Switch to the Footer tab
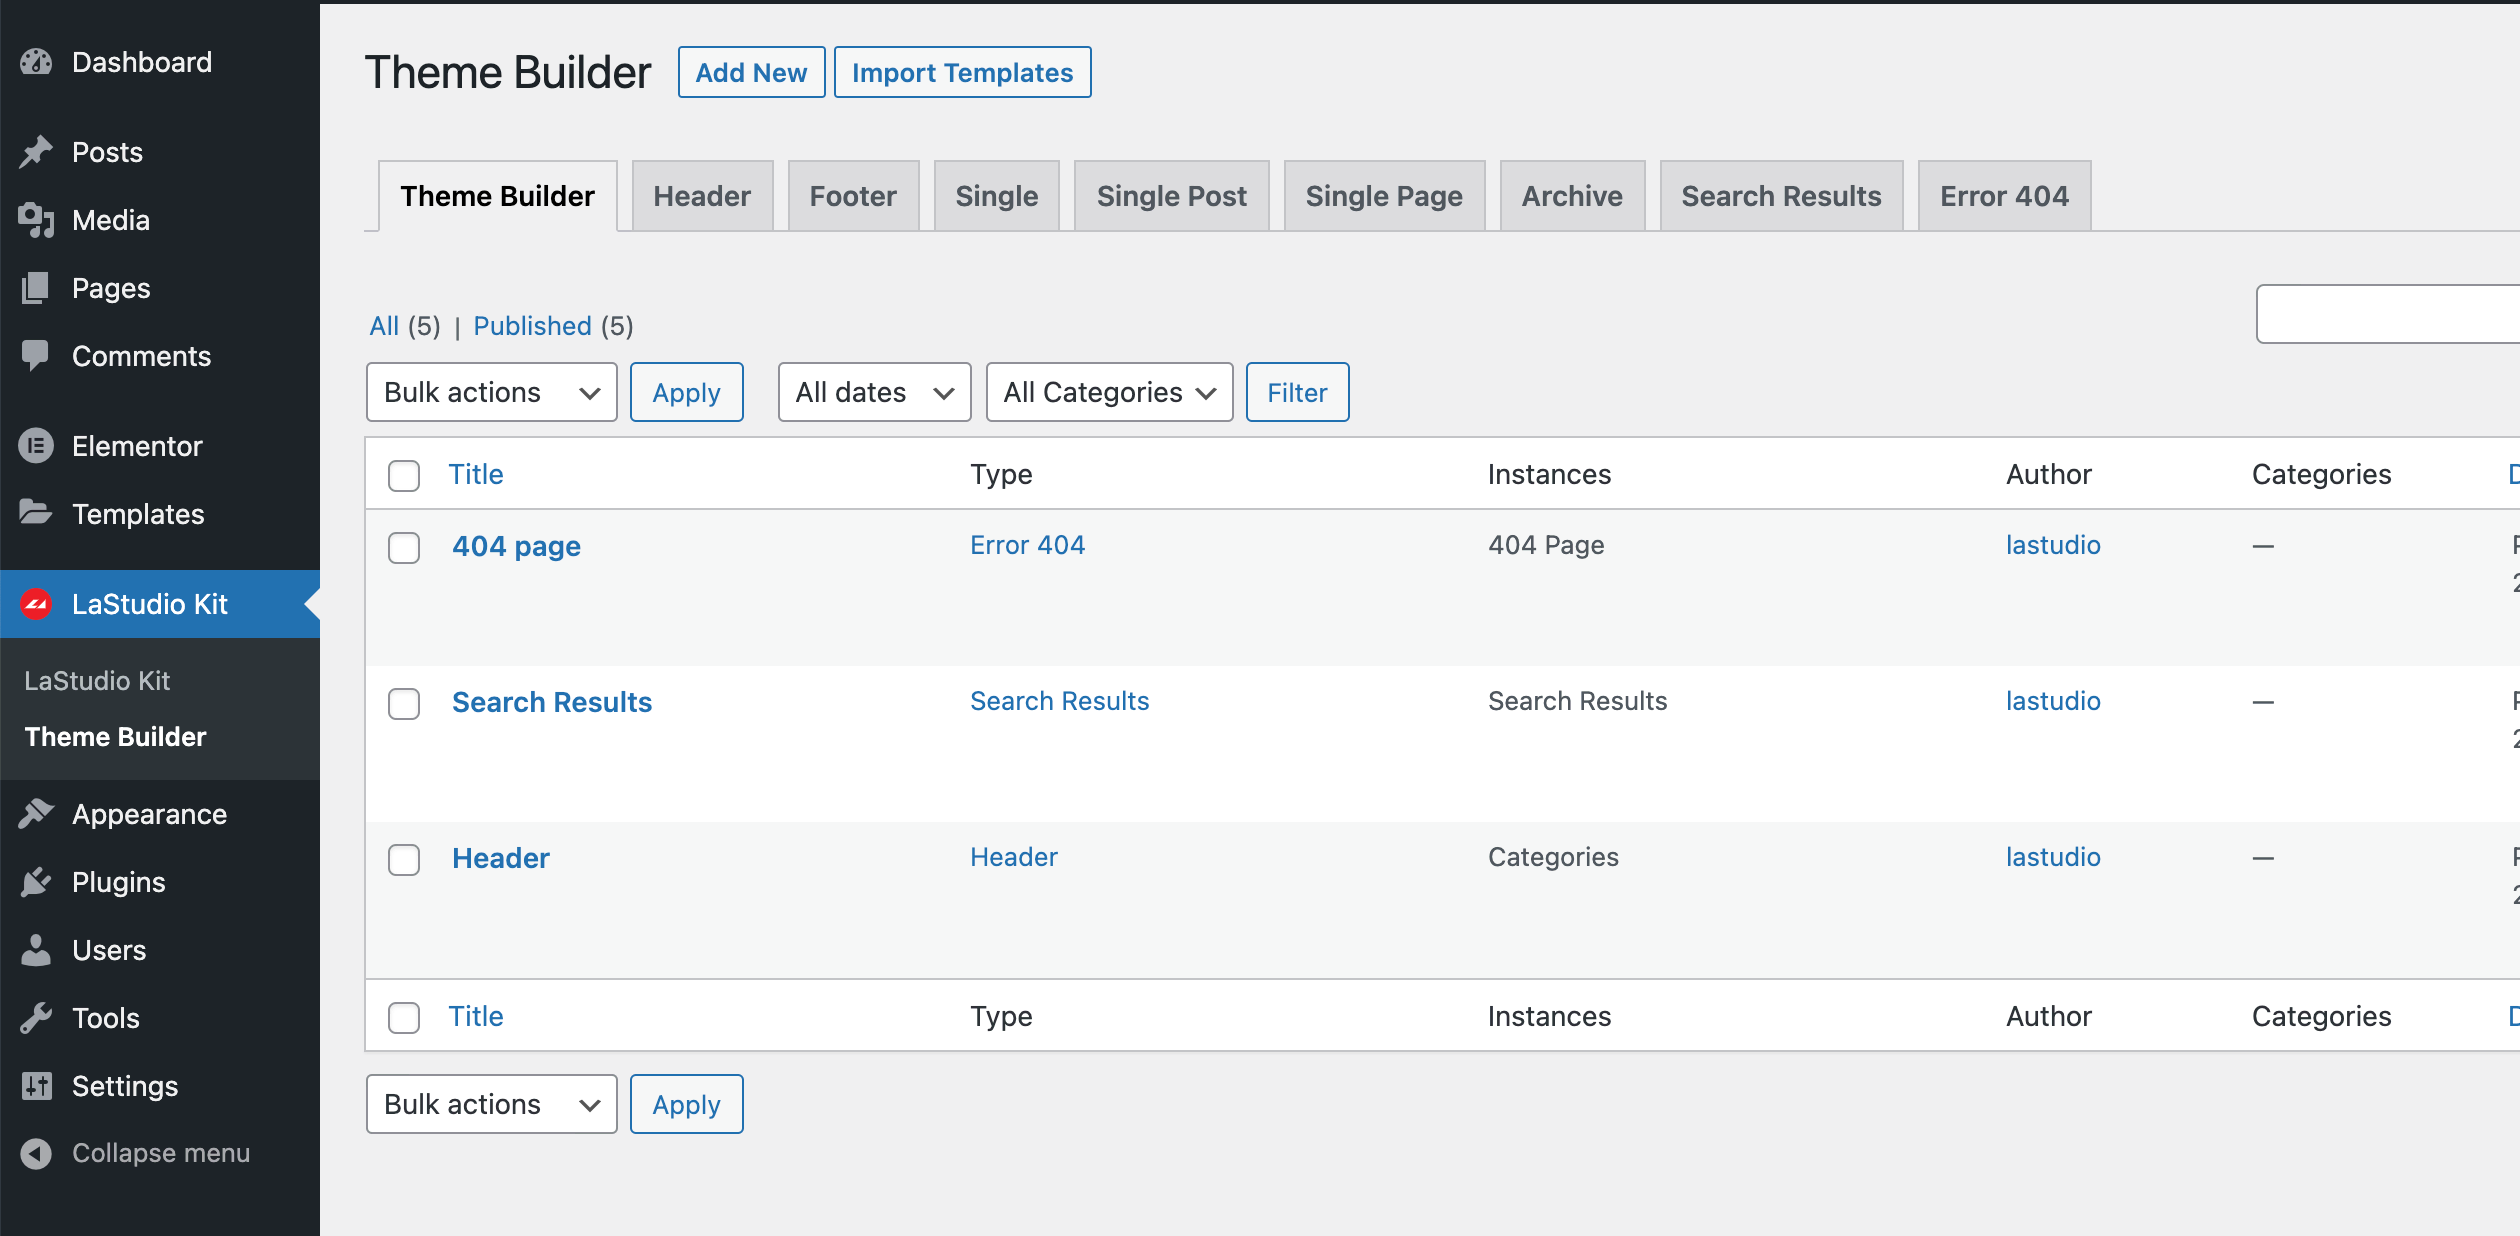The height and width of the screenshot is (1236, 2520). click(853, 196)
